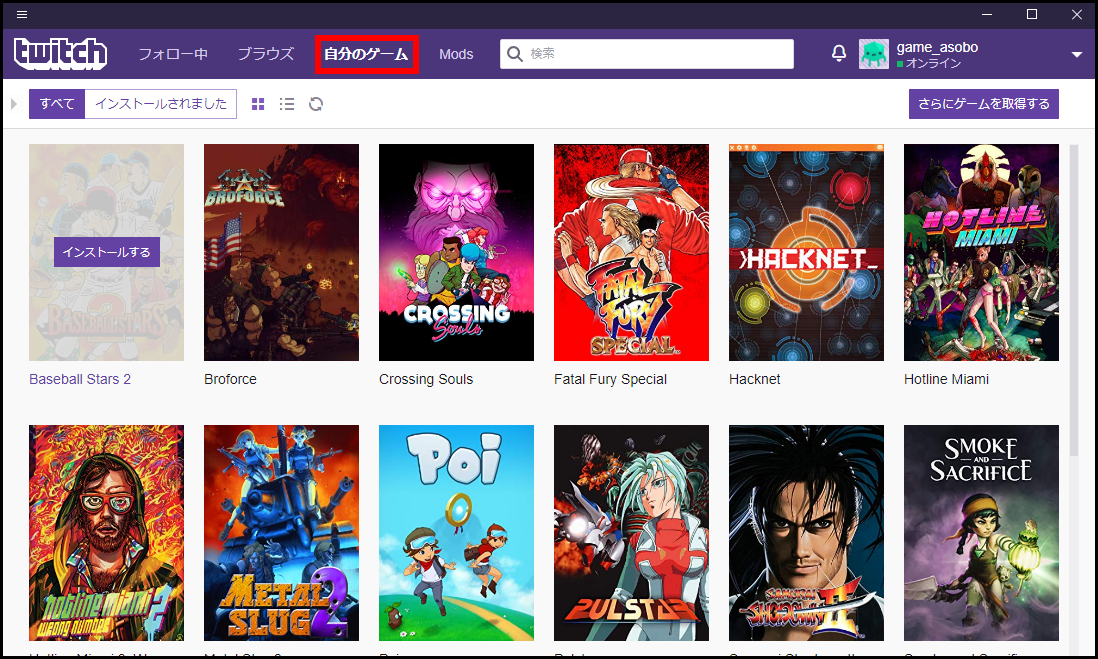Open the Samurai Shodown II cover
Screen dimensions: 1098x659
pyautogui.click(x=807, y=533)
